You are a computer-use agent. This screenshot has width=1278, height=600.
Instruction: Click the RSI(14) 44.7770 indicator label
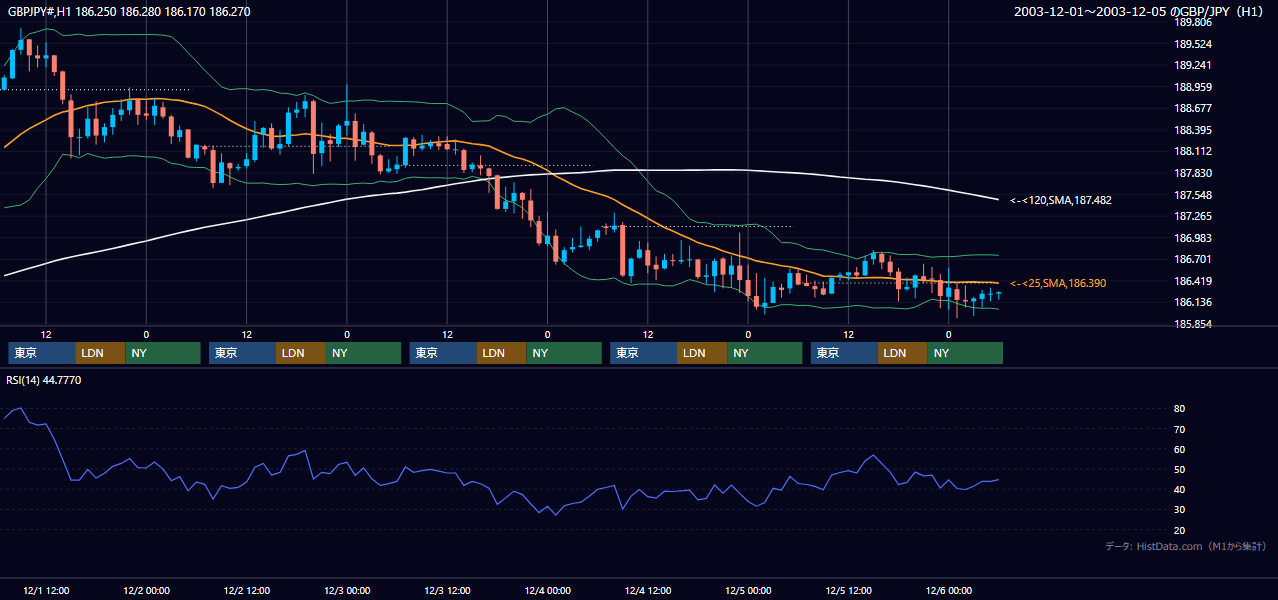tap(44, 380)
